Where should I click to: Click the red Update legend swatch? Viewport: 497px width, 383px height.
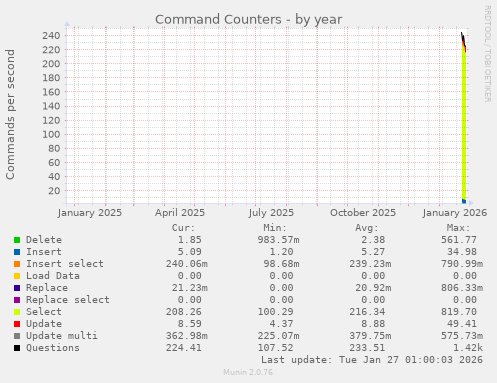[x=17, y=324]
